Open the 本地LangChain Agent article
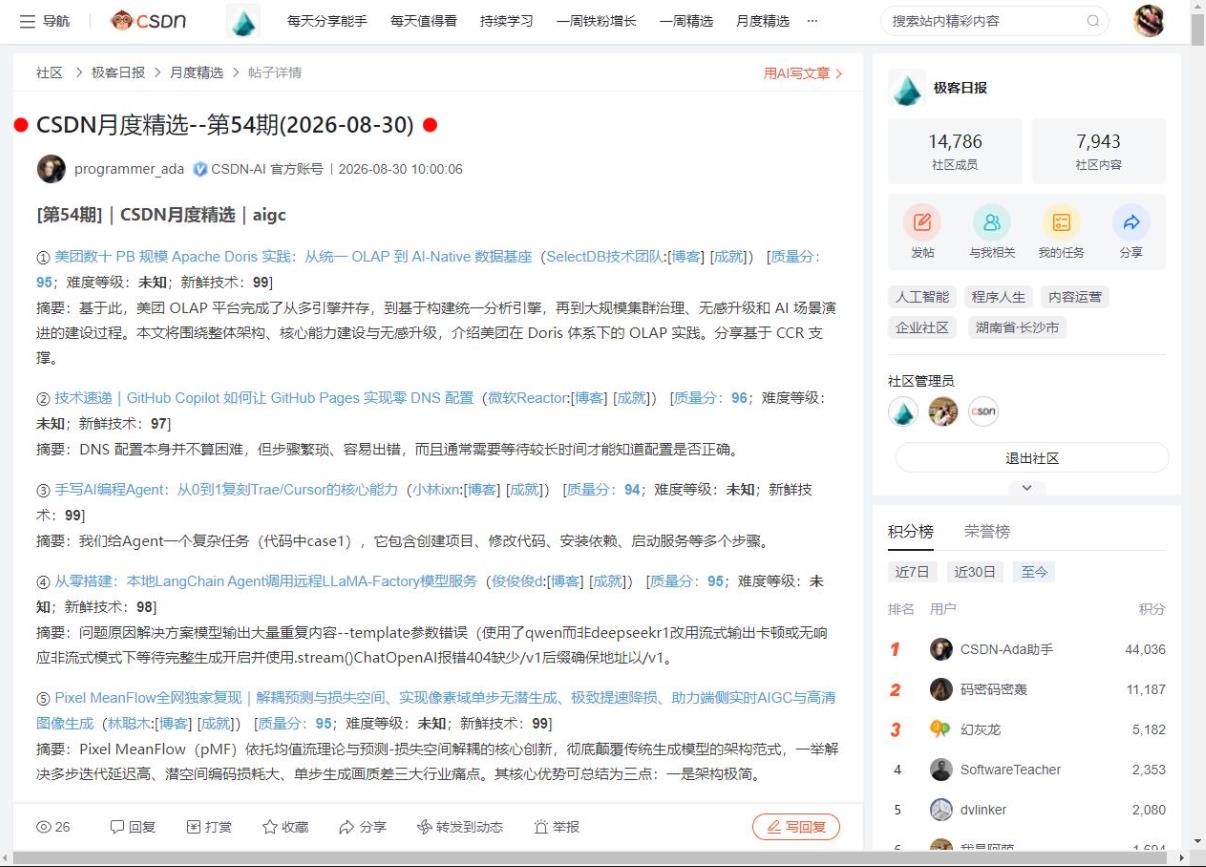Viewport: 1206px width, 867px height. 265,581
